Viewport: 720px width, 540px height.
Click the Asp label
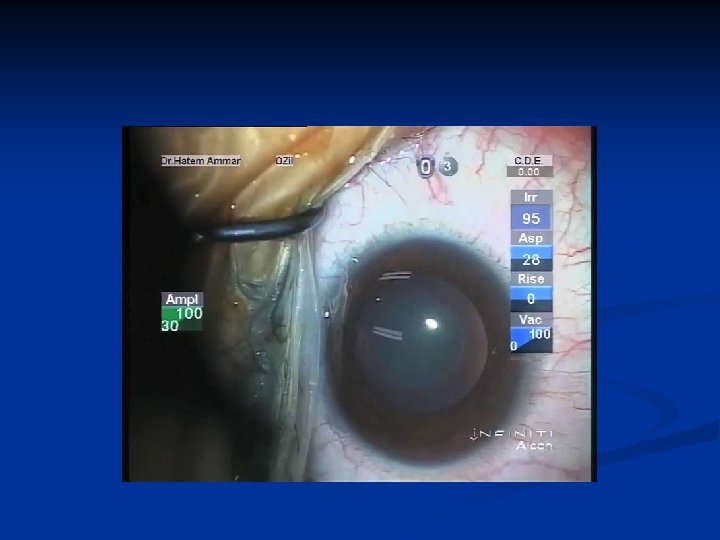tap(531, 238)
